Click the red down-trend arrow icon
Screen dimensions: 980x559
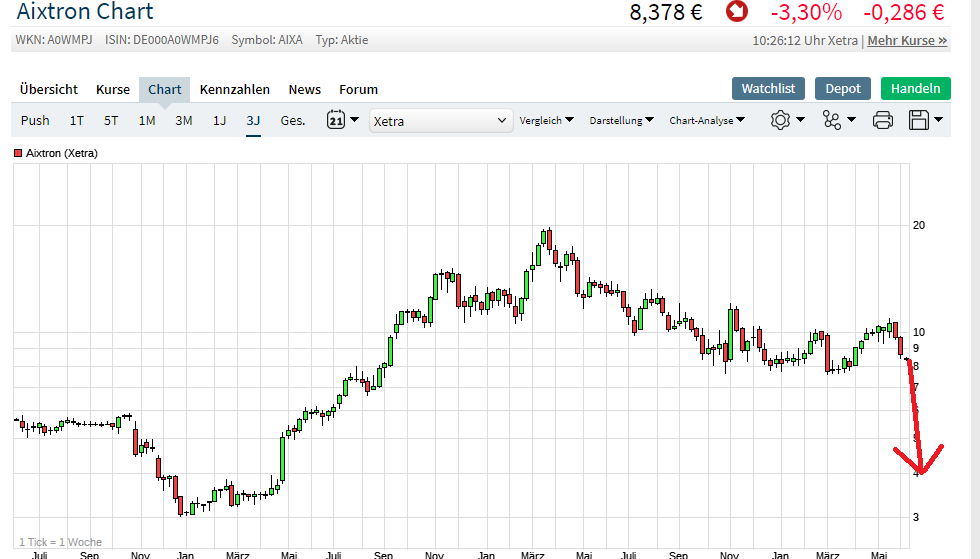point(737,11)
